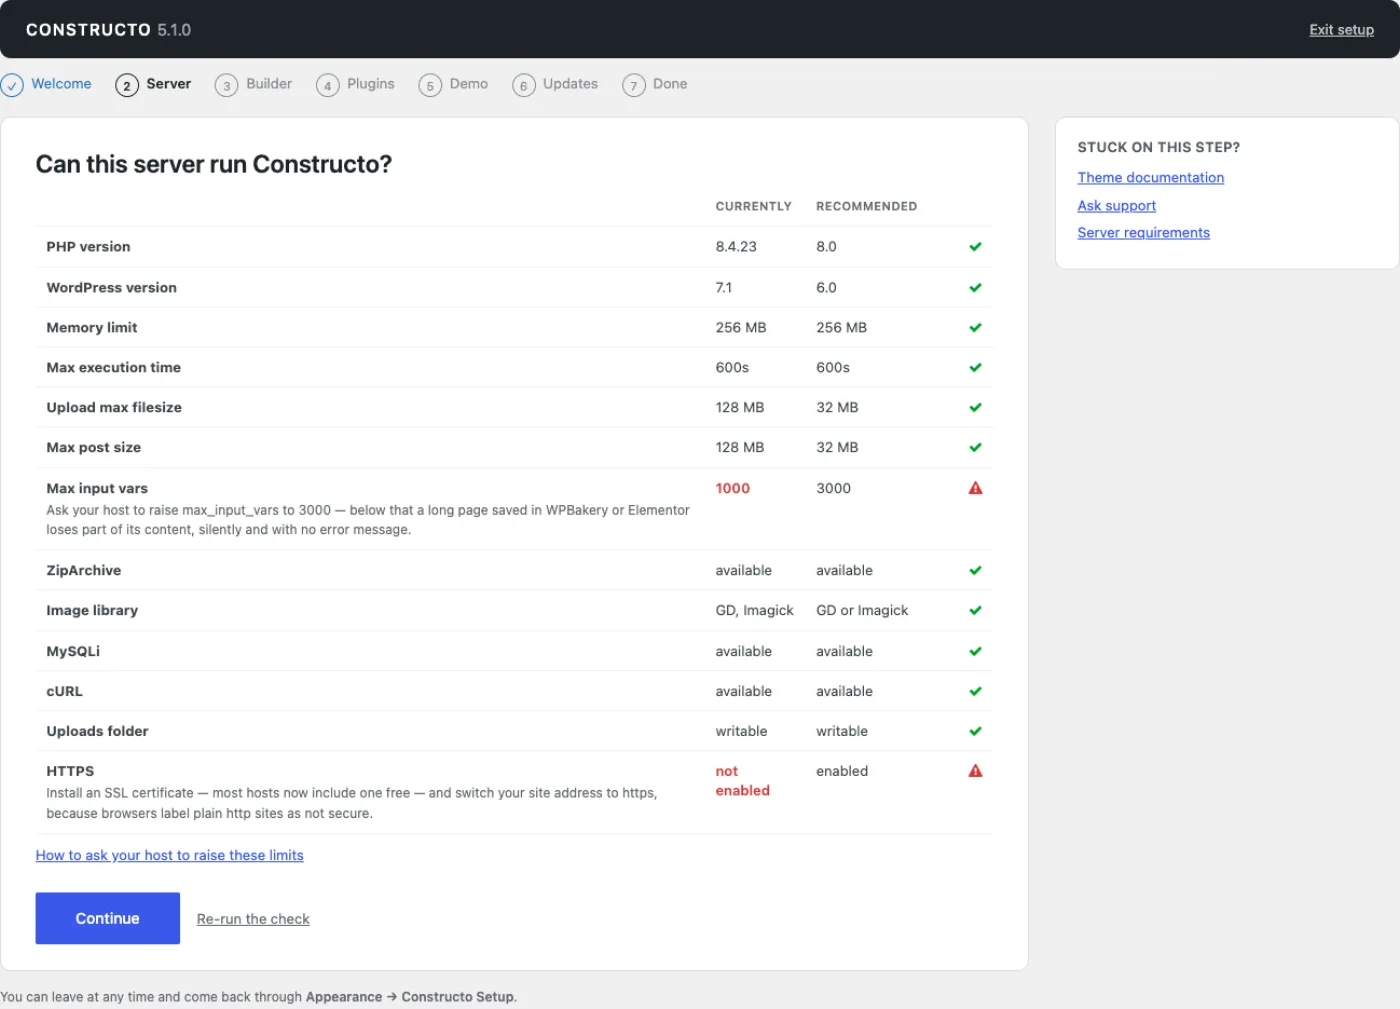Click the red warning icon in HTTPS row
The image size is (1400, 1009).
975,771
